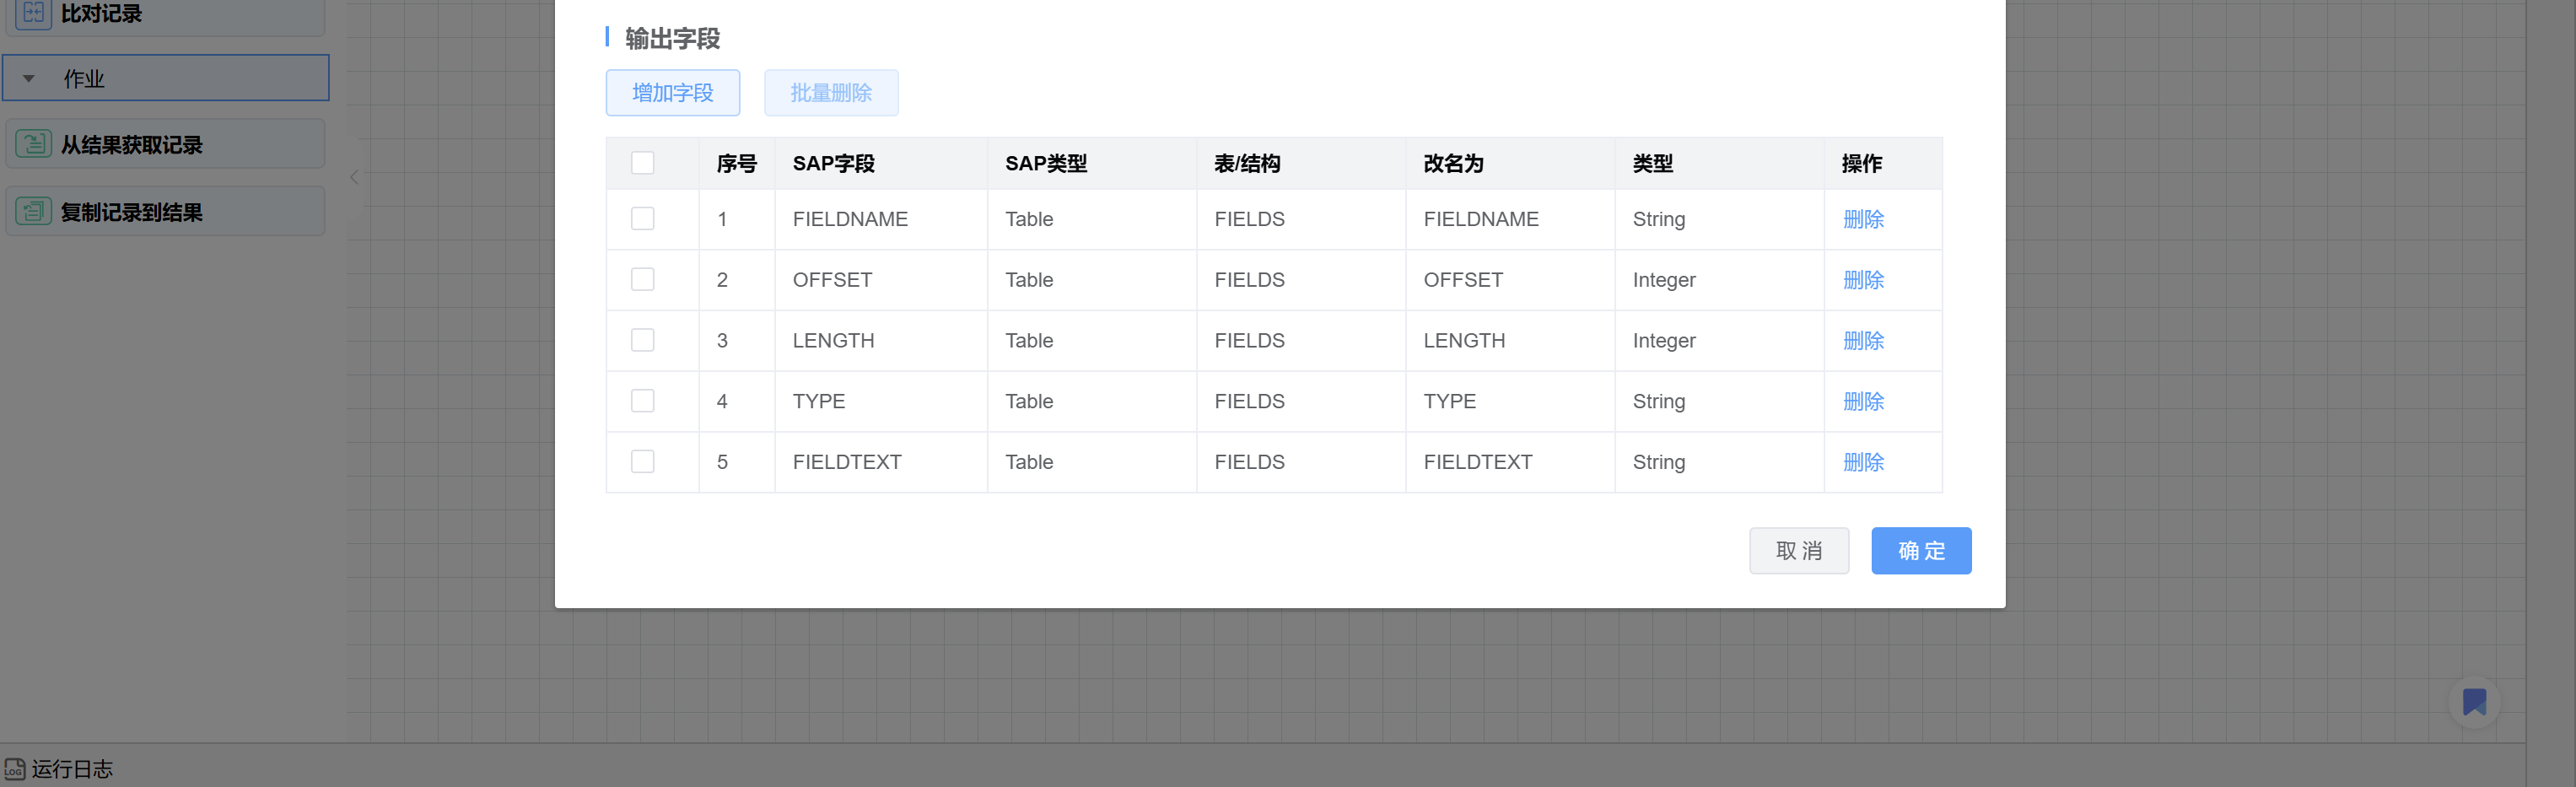The image size is (2576, 787).
Task: Delete the FIELDTEXT row via 删除
Action: 1862,462
